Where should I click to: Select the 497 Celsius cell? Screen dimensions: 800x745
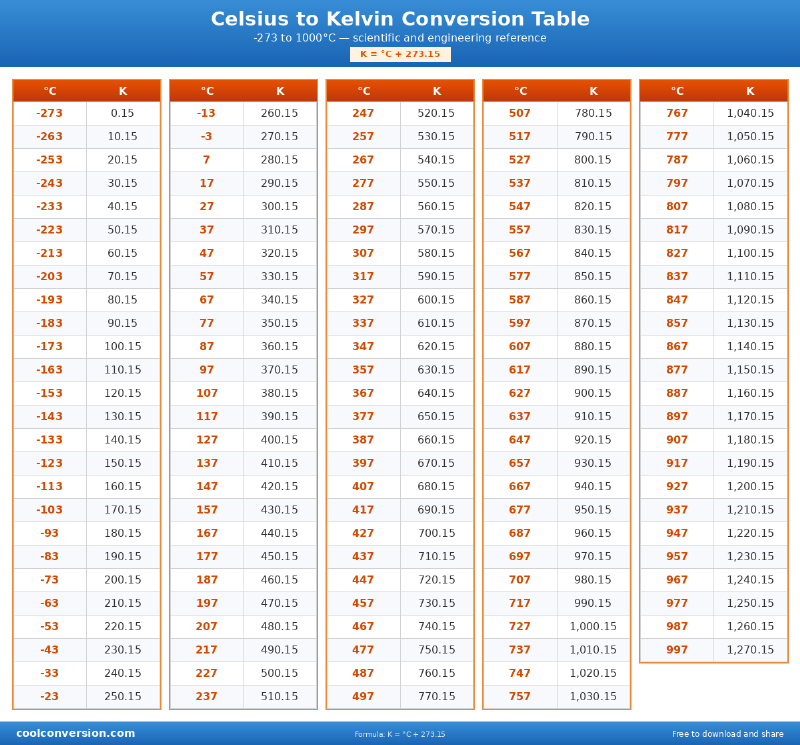point(363,697)
